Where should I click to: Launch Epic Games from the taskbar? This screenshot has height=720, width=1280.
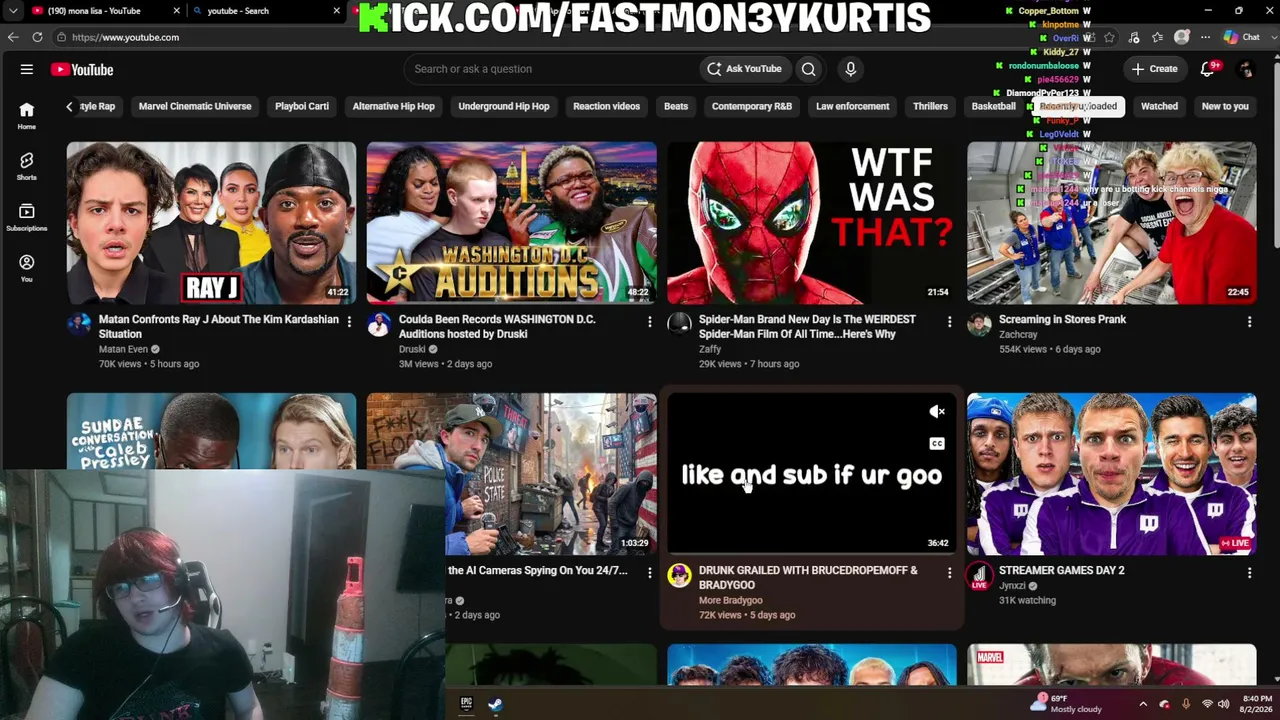pyautogui.click(x=466, y=703)
